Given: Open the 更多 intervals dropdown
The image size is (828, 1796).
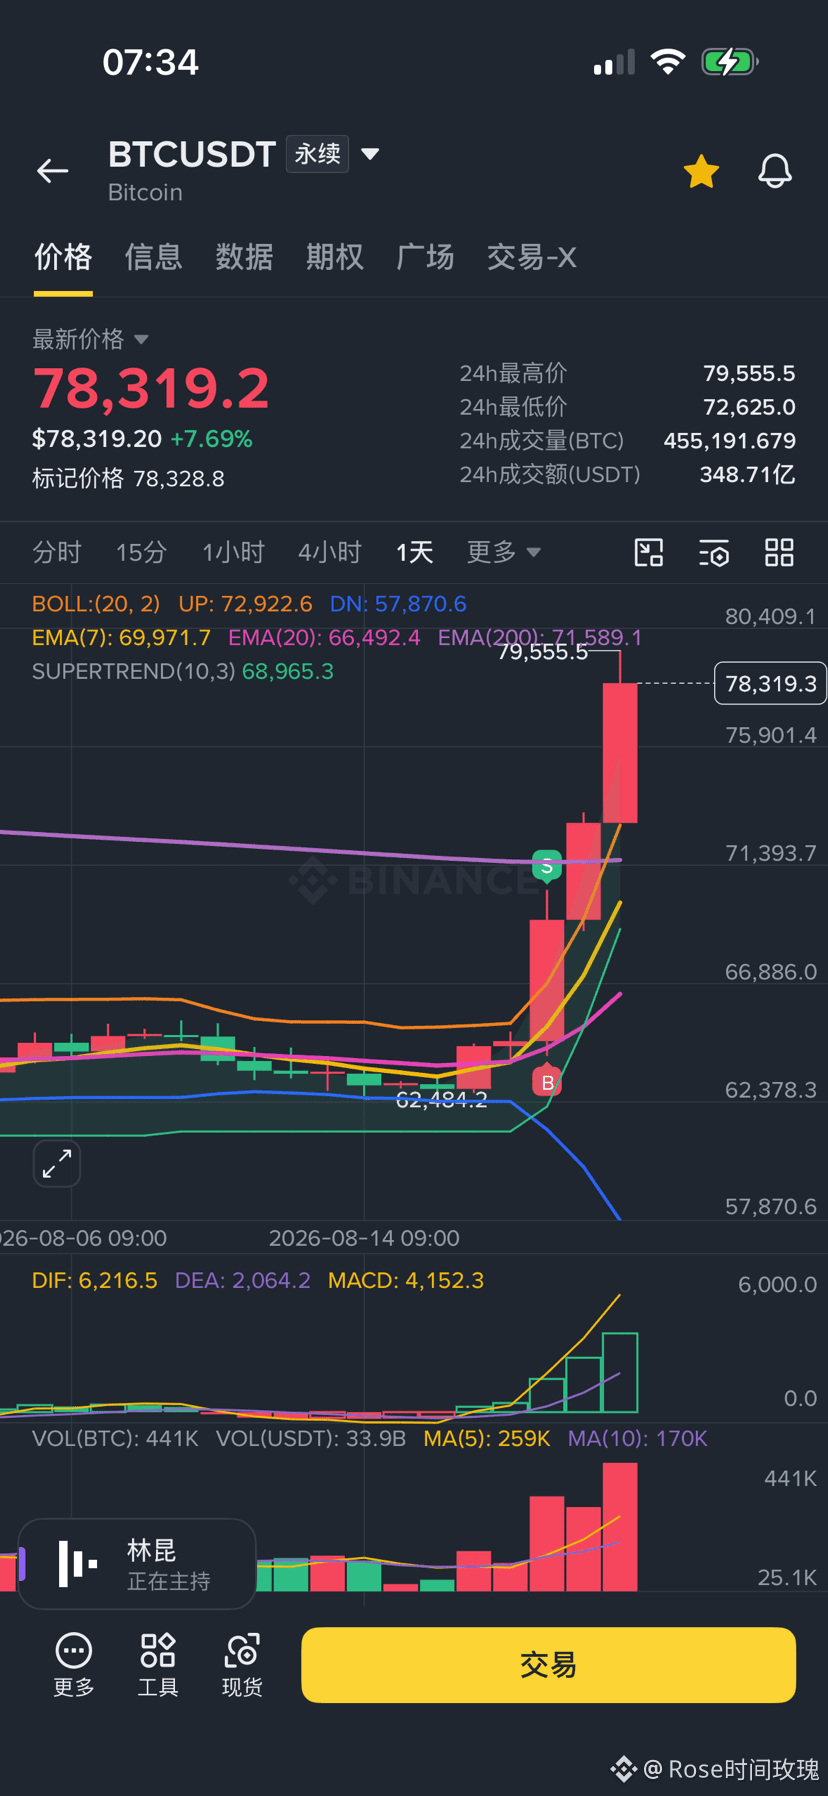Looking at the screenshot, I should coord(503,552).
